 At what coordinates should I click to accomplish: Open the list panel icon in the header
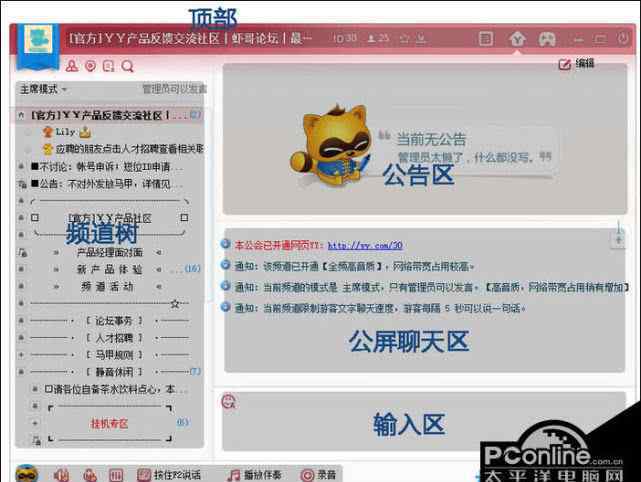(x=486, y=39)
